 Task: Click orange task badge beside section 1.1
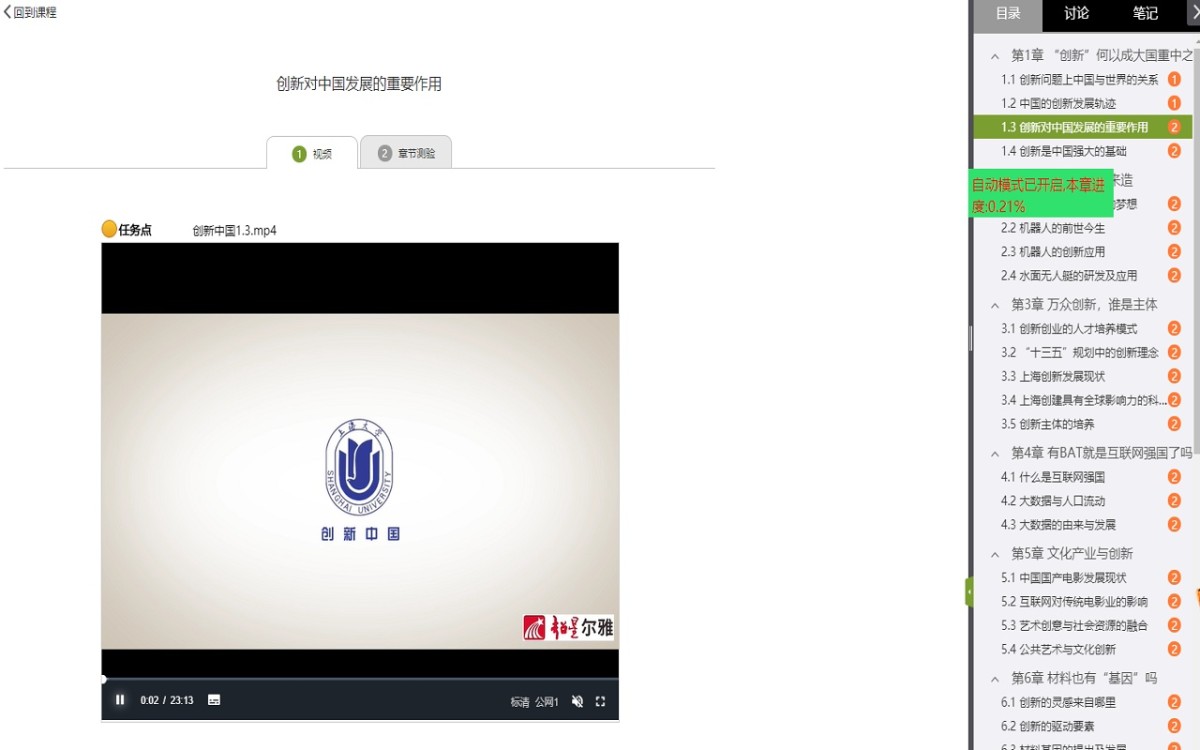tap(1174, 79)
